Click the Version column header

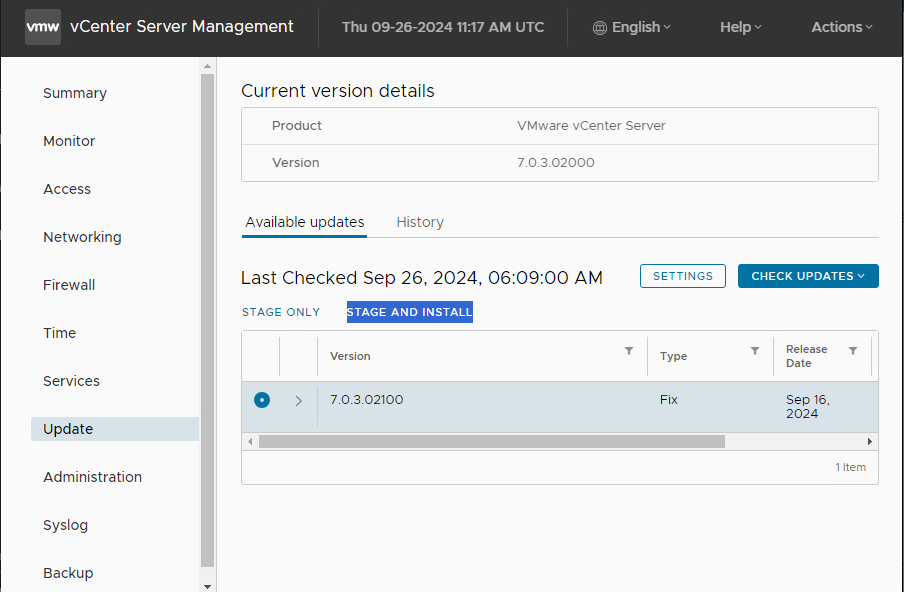tap(350, 356)
